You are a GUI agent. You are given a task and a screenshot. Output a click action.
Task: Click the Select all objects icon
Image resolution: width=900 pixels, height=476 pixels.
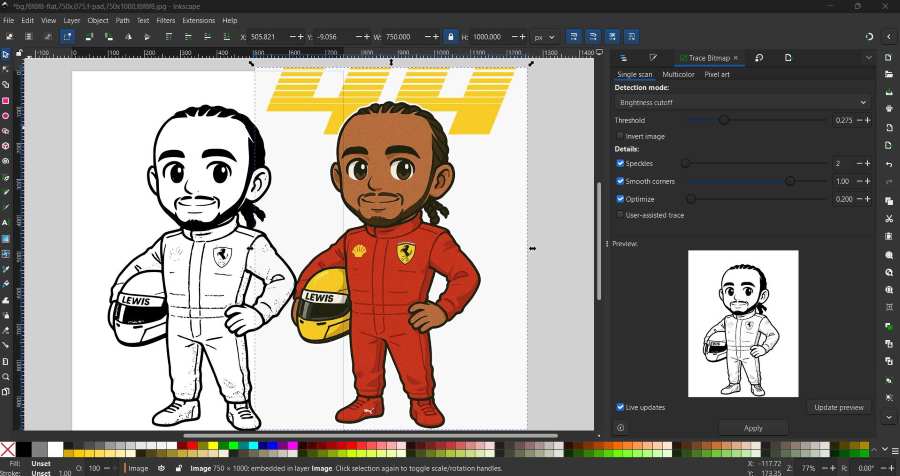point(10,37)
